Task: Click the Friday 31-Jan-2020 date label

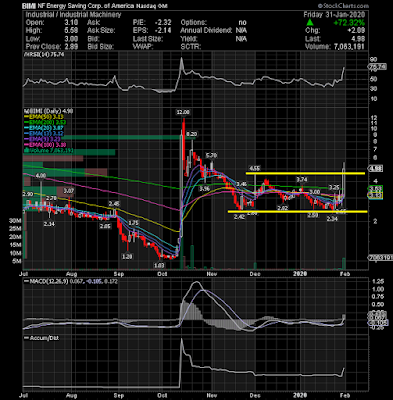Action: (334, 15)
